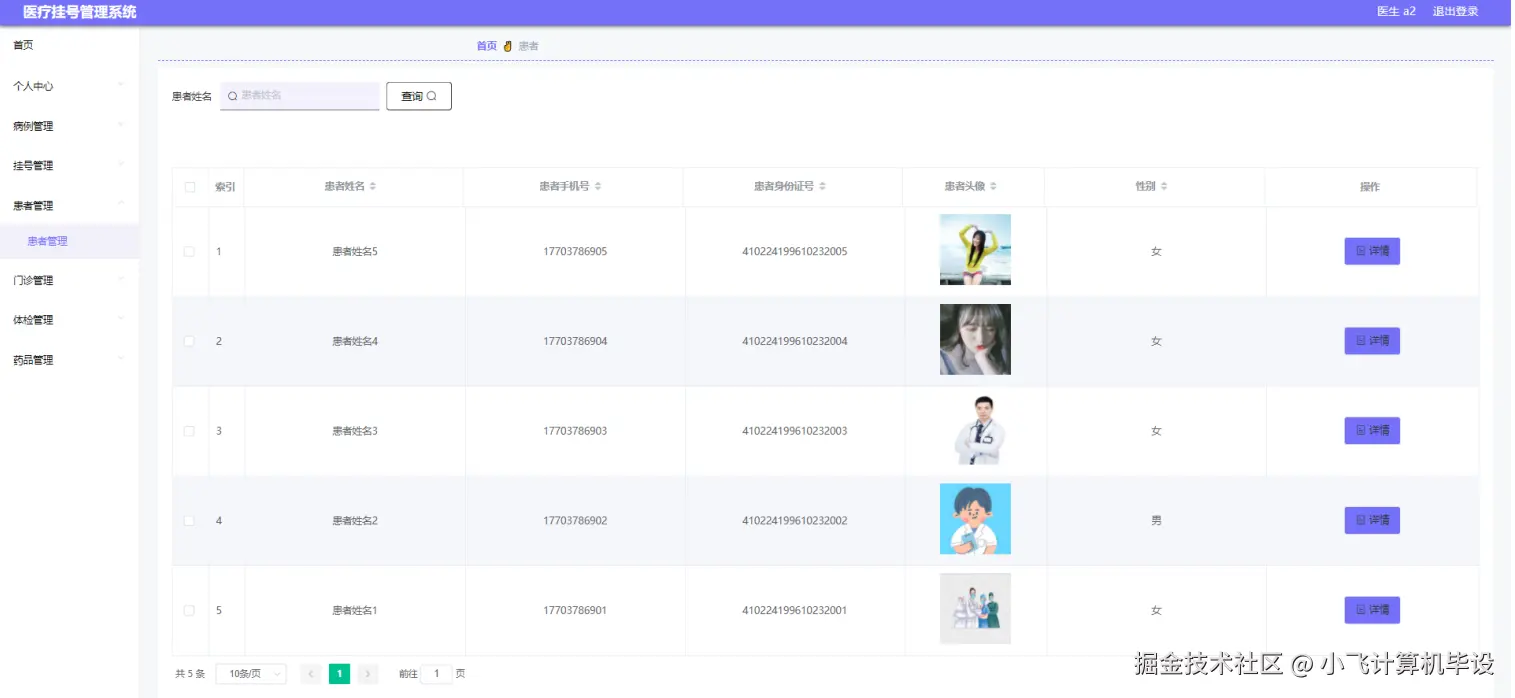Click the 医疗挂号管理系统 title
Screen dimensions: 1515x698
(x=80, y=12)
